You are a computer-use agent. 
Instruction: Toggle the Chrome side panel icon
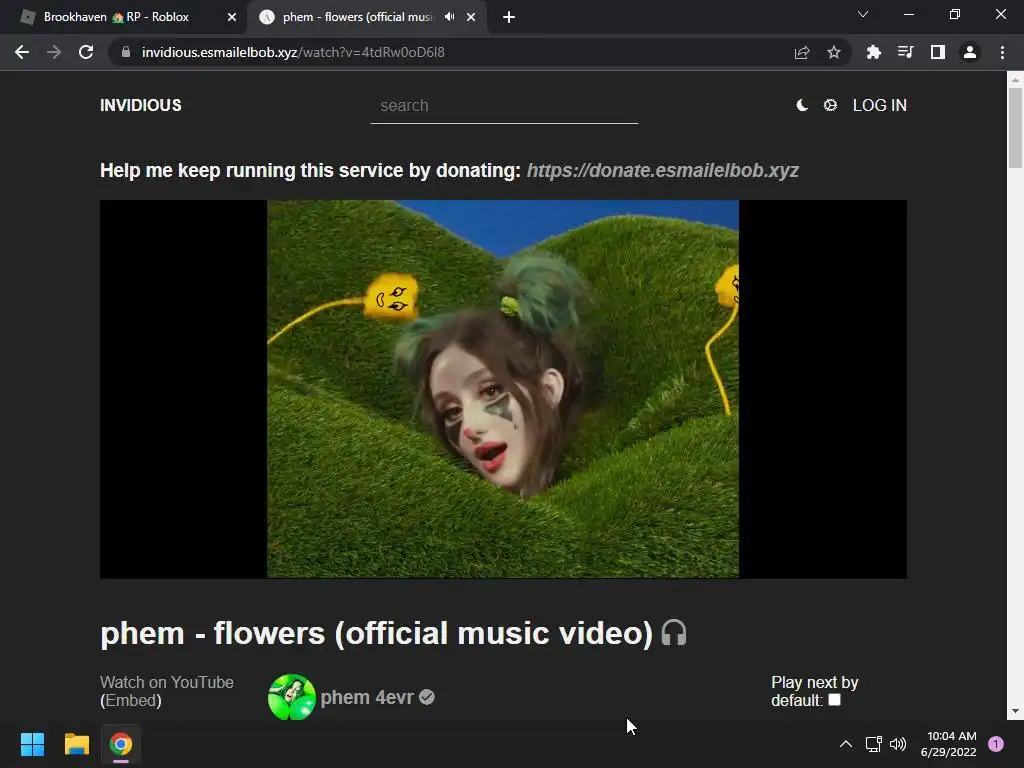coord(938,52)
